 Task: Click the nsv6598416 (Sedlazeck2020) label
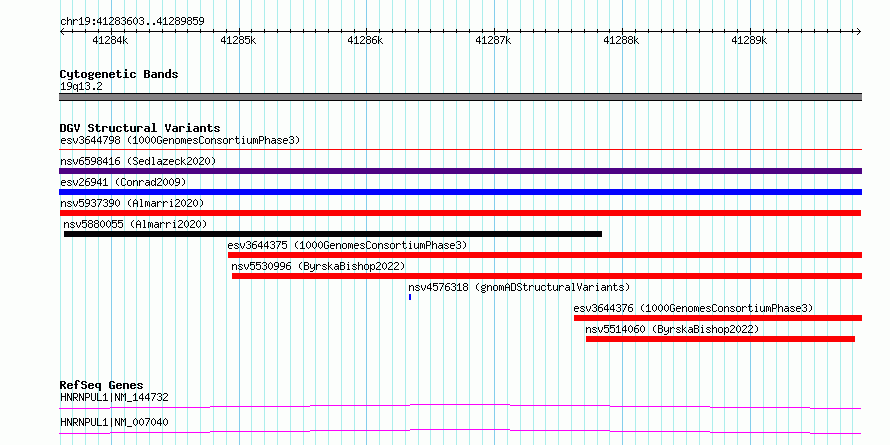pyautogui.click(x=138, y=161)
